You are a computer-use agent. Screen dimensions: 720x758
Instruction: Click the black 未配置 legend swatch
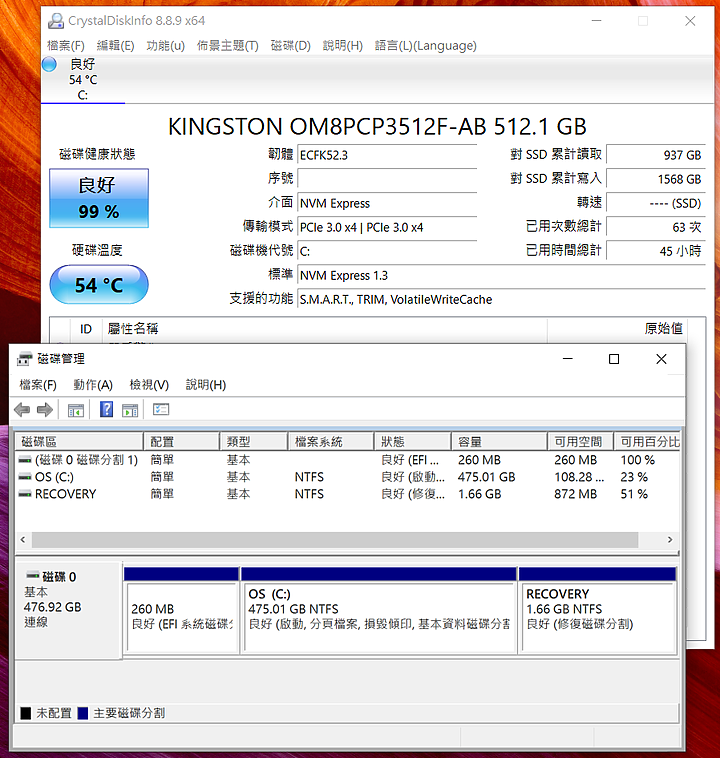click(26, 713)
